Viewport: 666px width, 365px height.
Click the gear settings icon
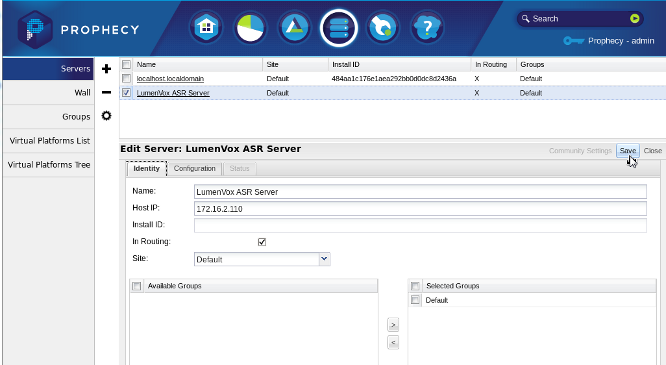click(106, 116)
